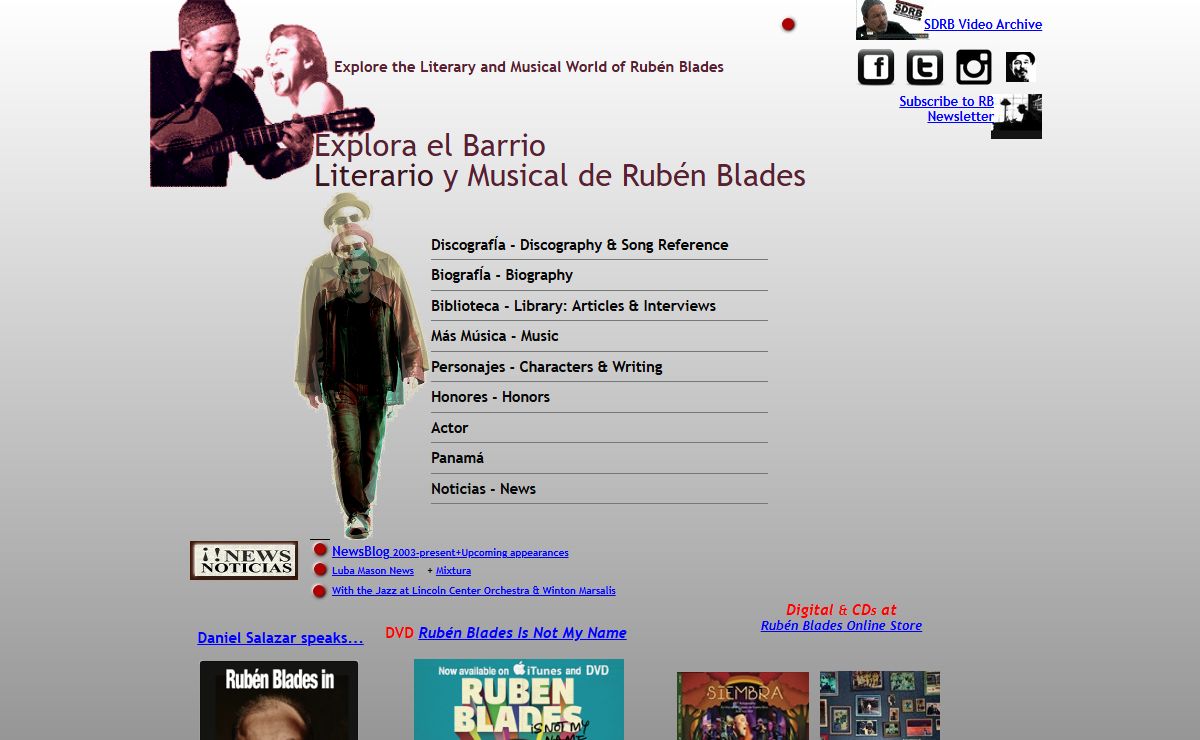The height and width of the screenshot is (740, 1200).
Task: Open Biografía - Biography menu item
Action: point(599,275)
